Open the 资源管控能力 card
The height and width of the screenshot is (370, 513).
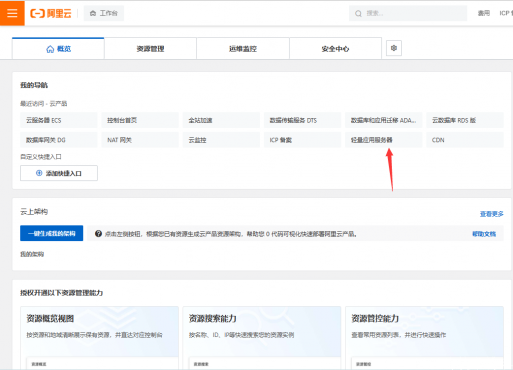[424, 337]
